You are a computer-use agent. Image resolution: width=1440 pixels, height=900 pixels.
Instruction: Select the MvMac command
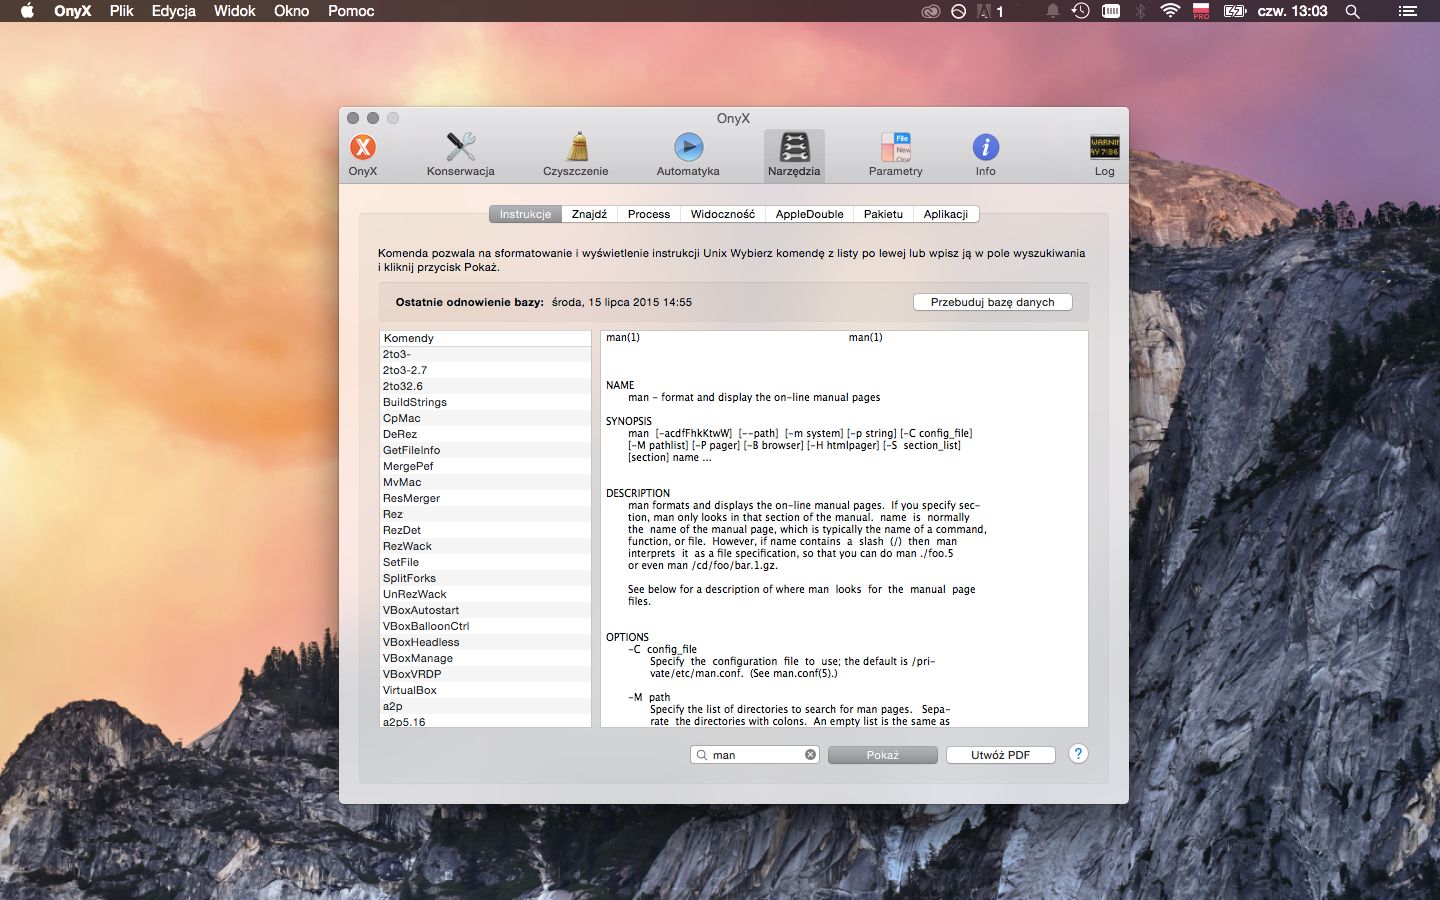click(x=485, y=482)
